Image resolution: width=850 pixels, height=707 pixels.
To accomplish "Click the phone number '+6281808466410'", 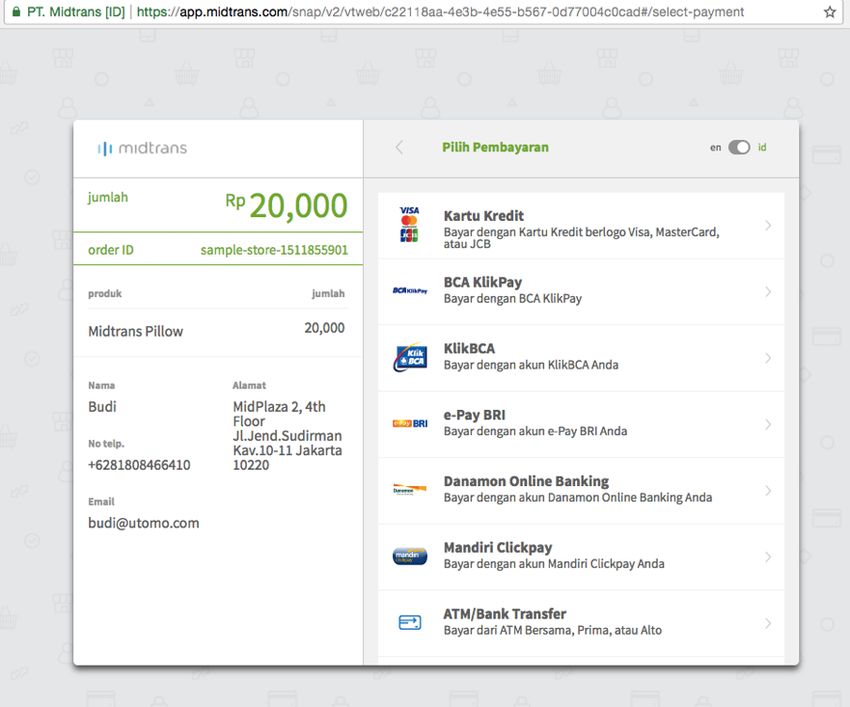I will pos(139,465).
